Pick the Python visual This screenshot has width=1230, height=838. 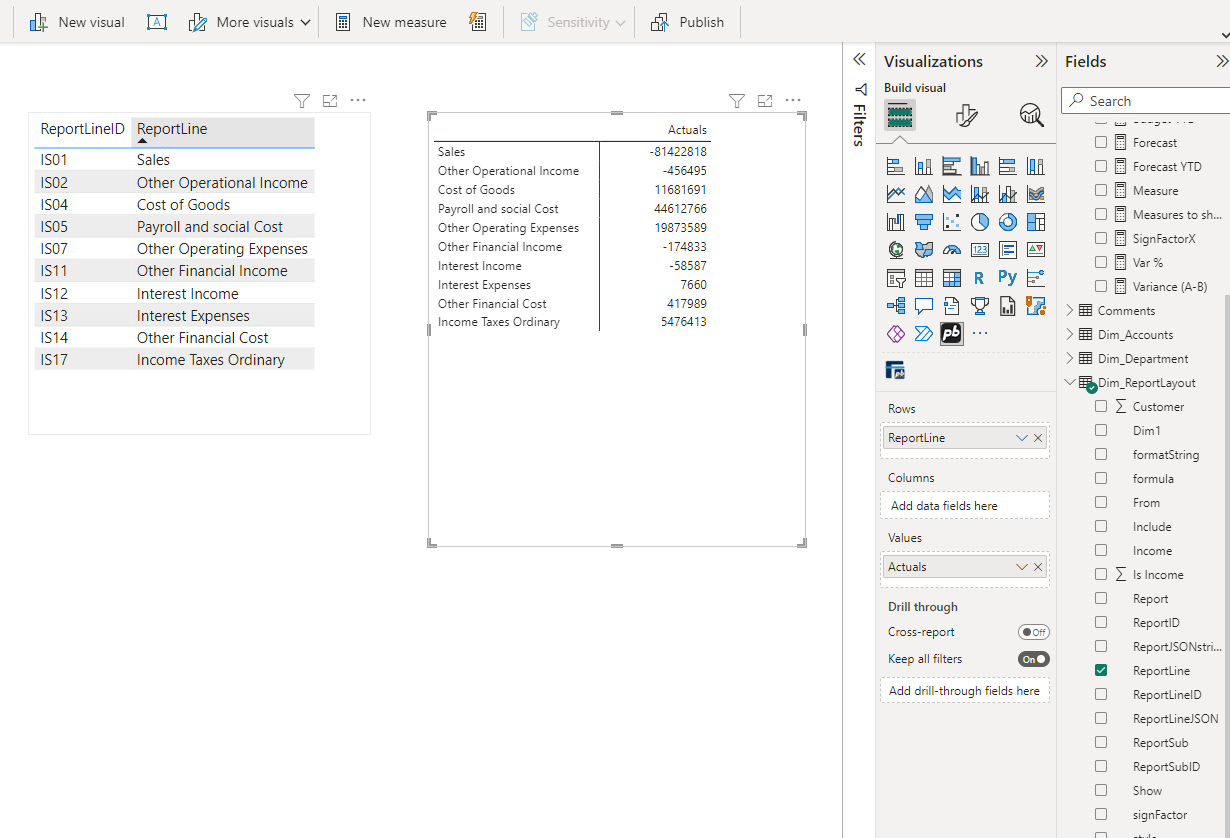pyautogui.click(x=1008, y=277)
